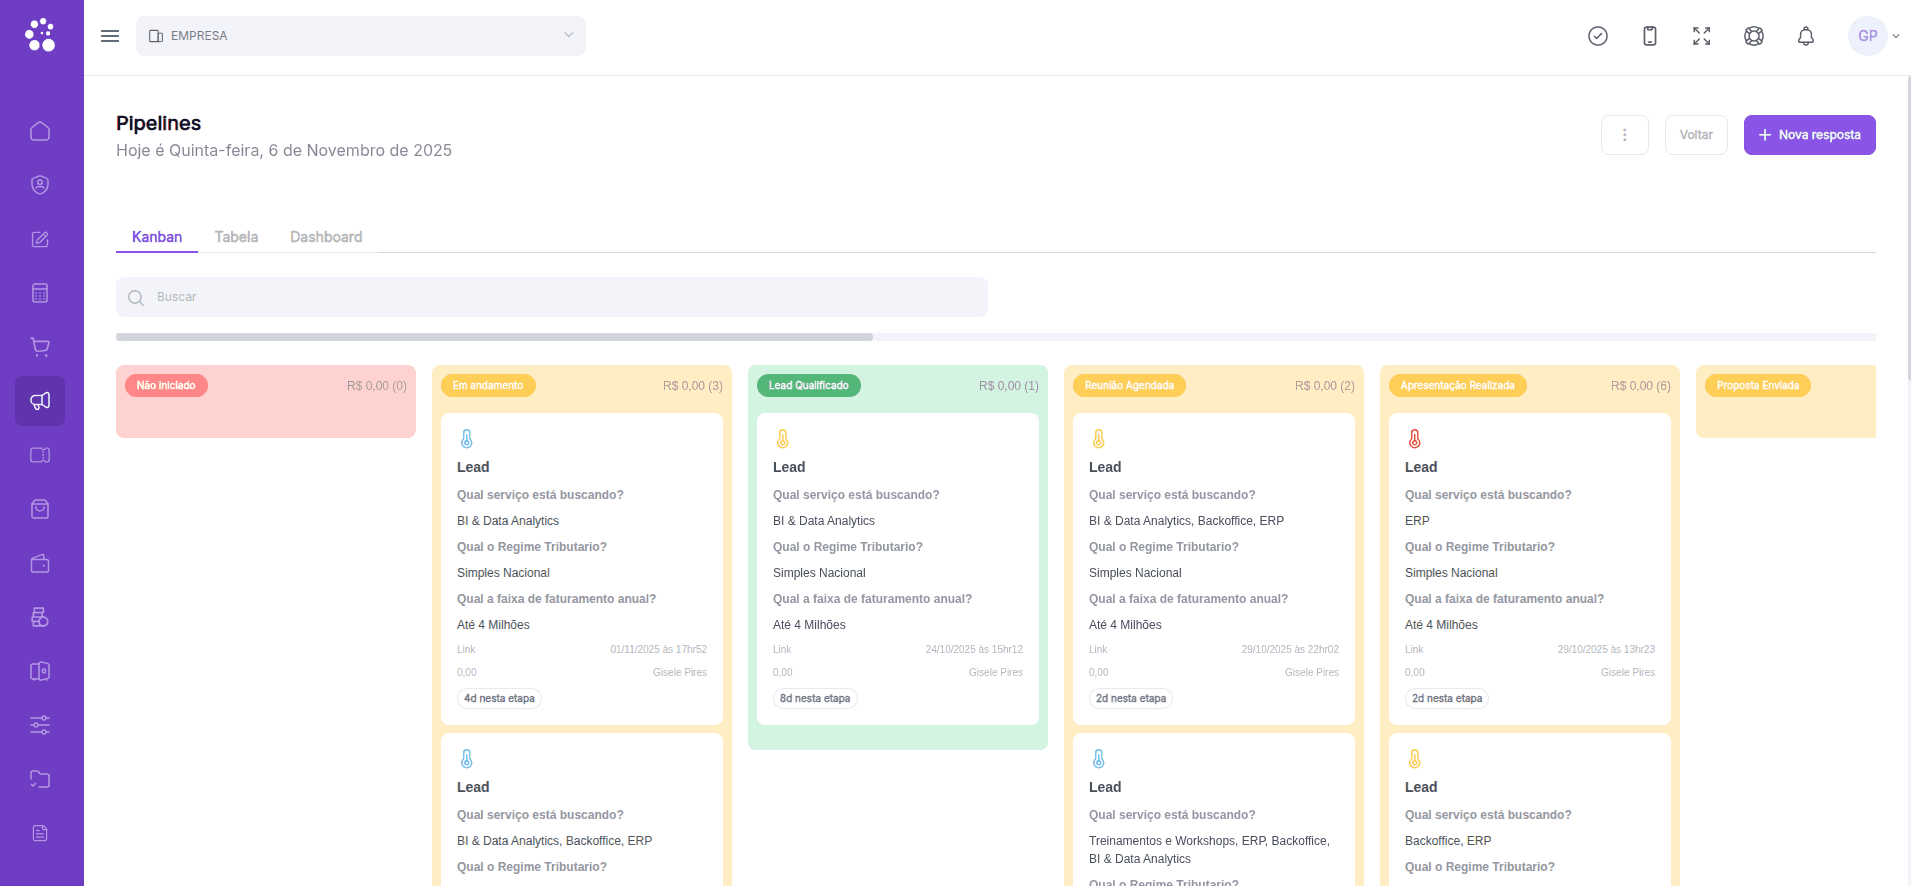The width and height of the screenshot is (1911, 886).
Task: Click thermometer icon on first Em andamento card
Action: [467, 439]
